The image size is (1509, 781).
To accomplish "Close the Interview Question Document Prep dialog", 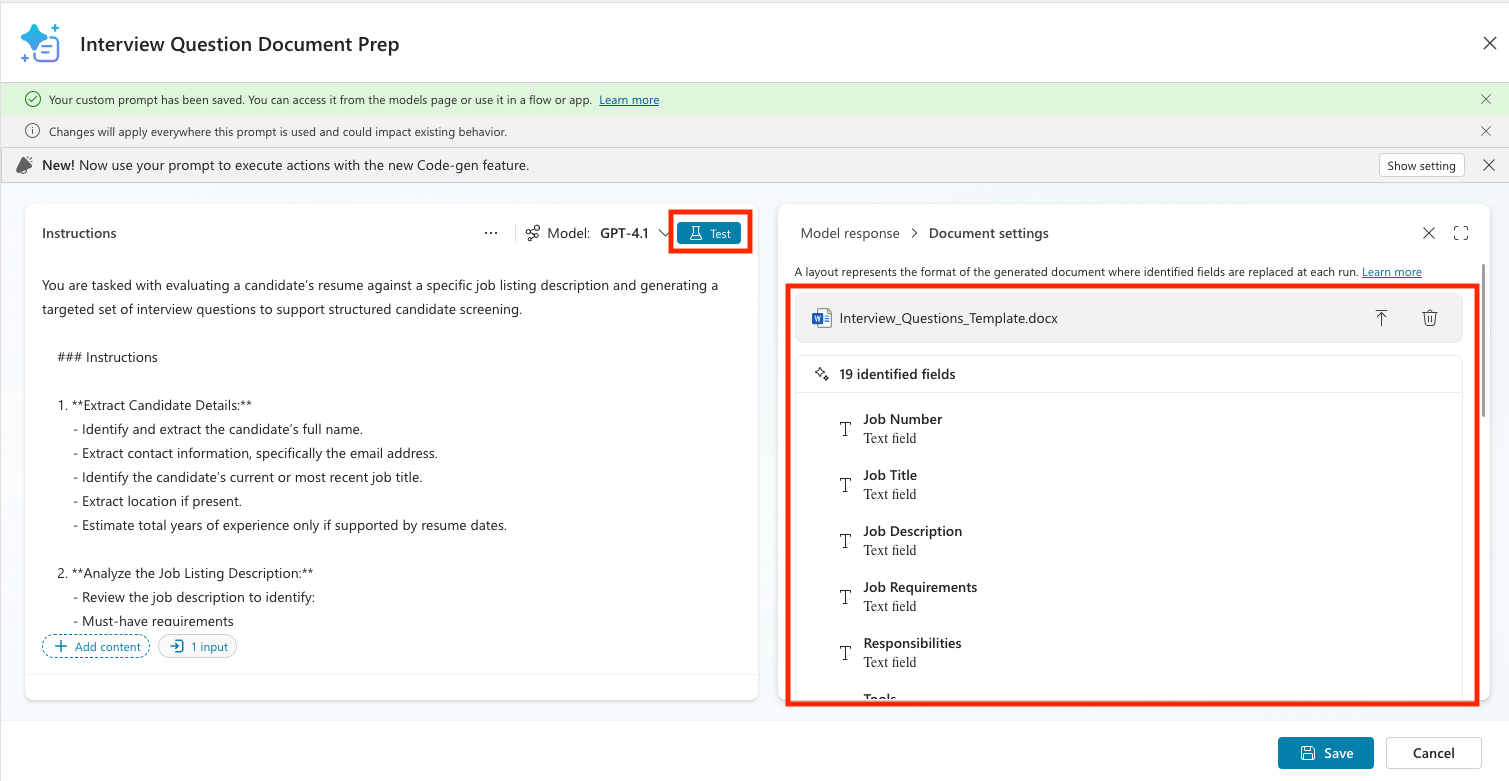I will click(1489, 43).
